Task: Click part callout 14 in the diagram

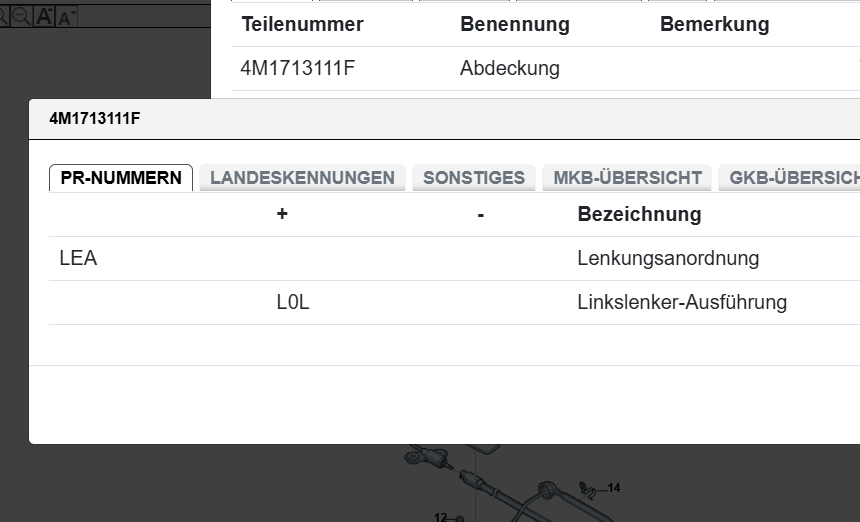Action: click(x=613, y=488)
